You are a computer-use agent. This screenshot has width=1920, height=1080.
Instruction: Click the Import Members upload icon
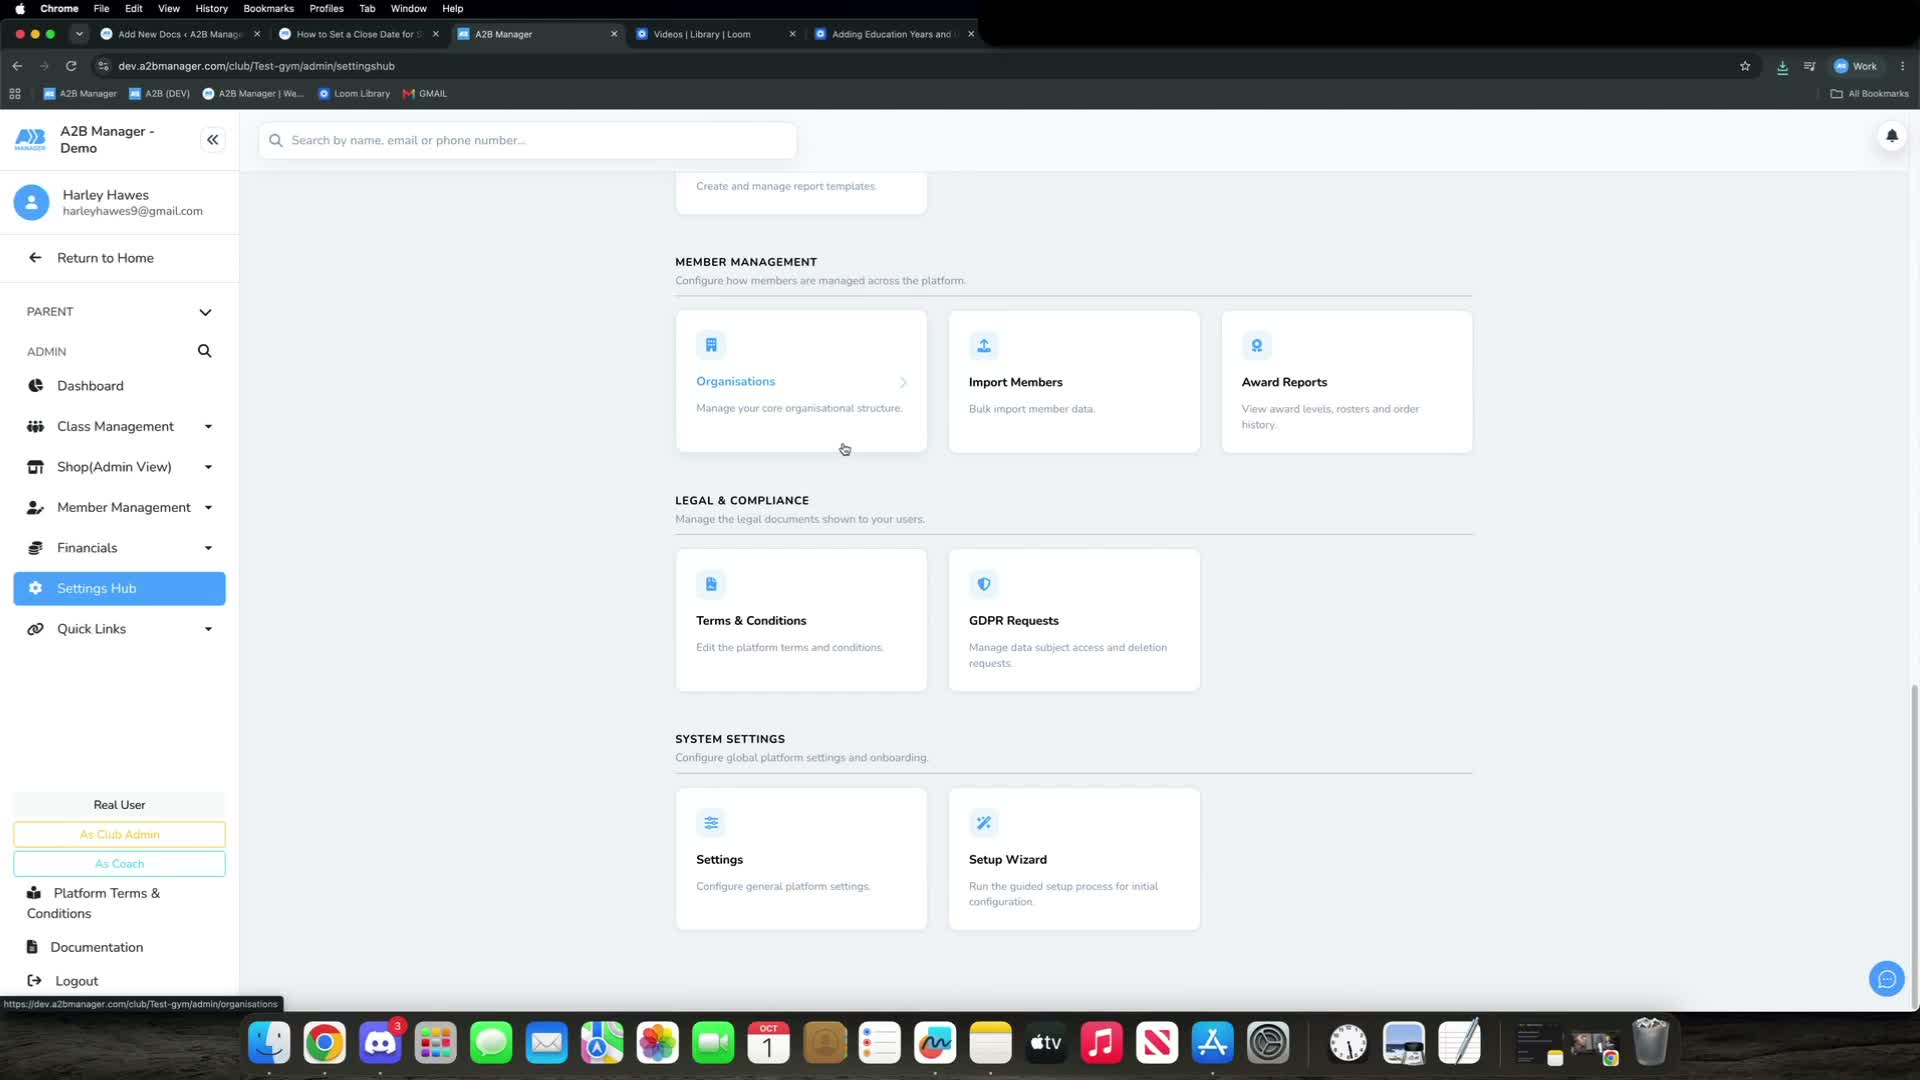[x=984, y=345]
